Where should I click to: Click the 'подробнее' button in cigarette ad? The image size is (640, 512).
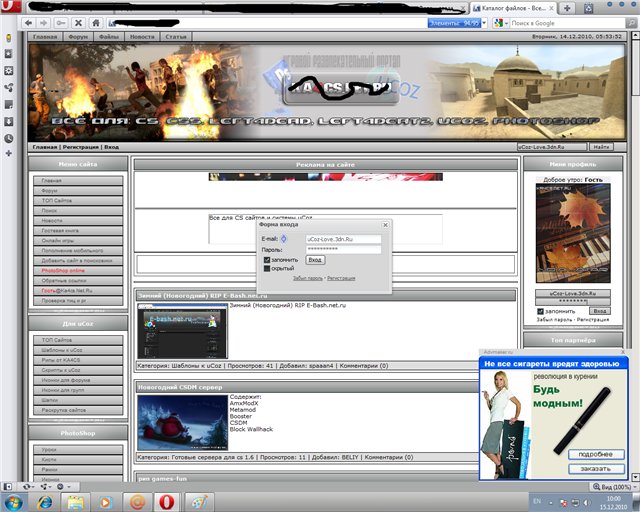coord(596,454)
